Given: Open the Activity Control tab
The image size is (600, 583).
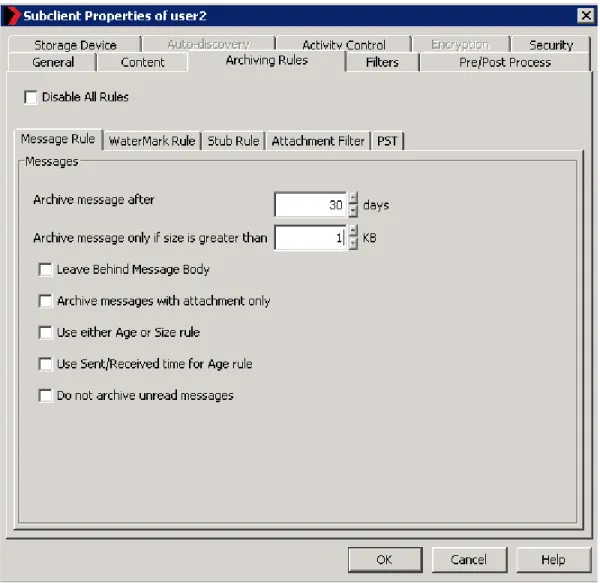Looking at the screenshot, I should point(344,45).
